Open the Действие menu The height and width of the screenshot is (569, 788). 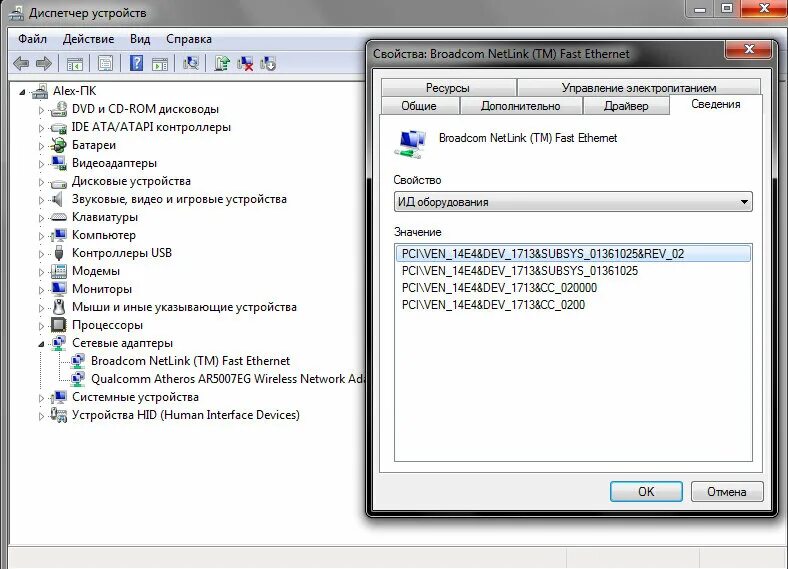(x=88, y=39)
